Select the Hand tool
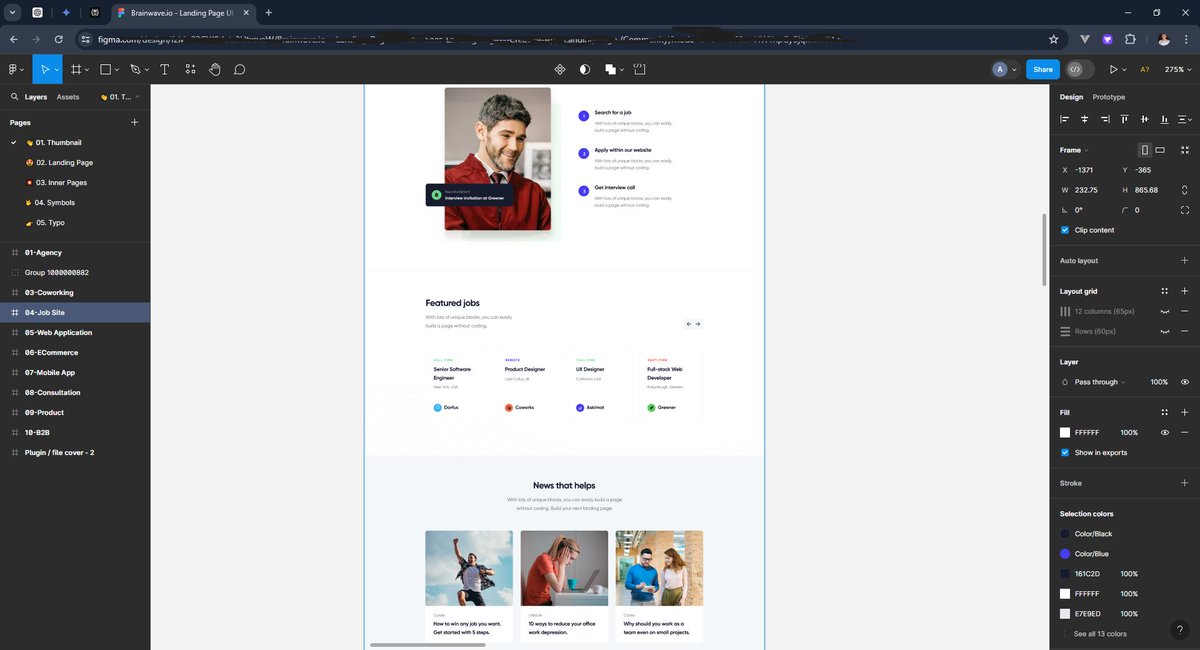 [215, 69]
